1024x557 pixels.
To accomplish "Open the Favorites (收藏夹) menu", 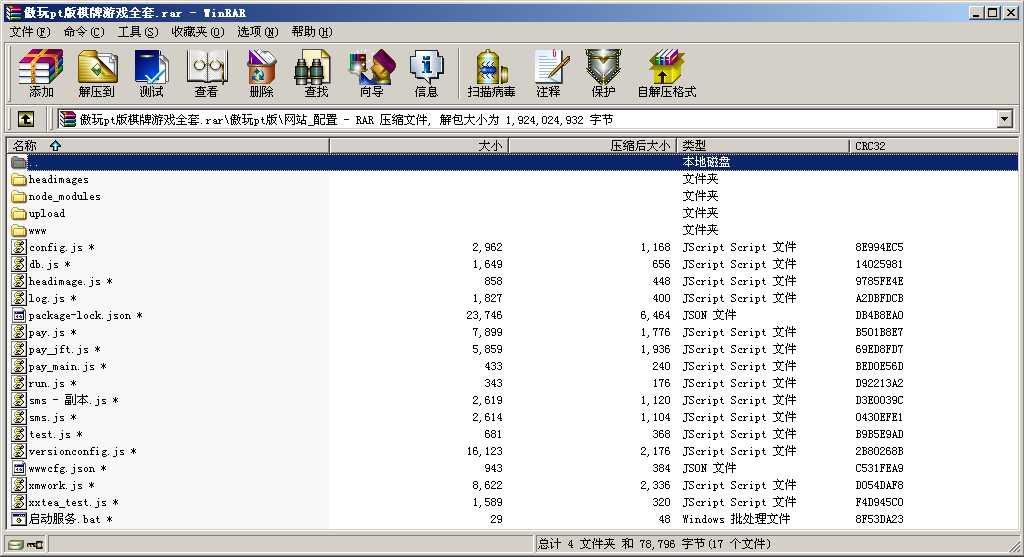I will click(x=198, y=31).
